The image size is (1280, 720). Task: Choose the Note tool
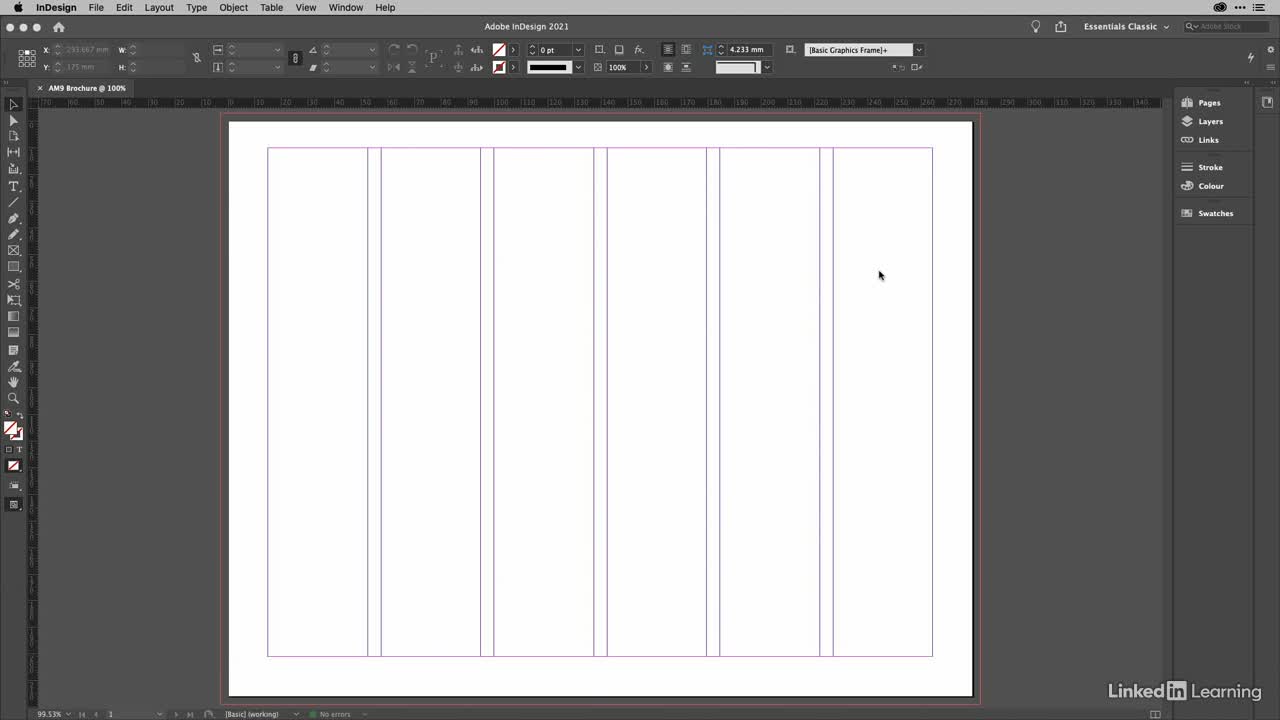tap(14, 350)
